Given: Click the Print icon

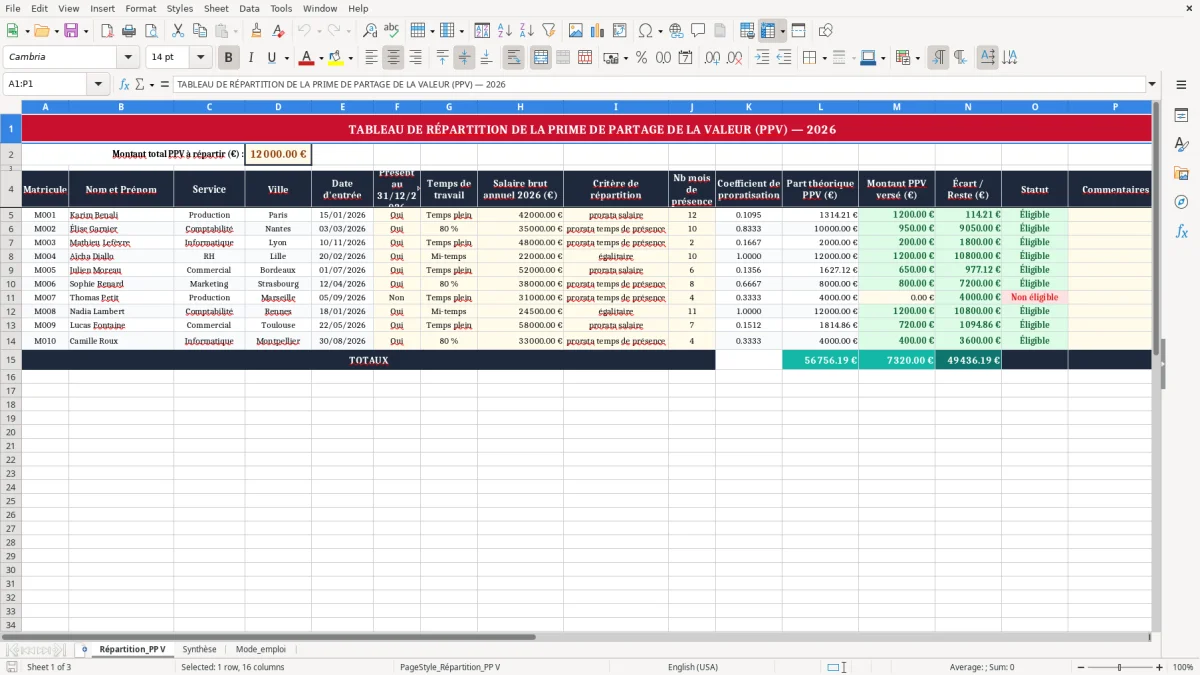Looking at the screenshot, I should 129,31.
